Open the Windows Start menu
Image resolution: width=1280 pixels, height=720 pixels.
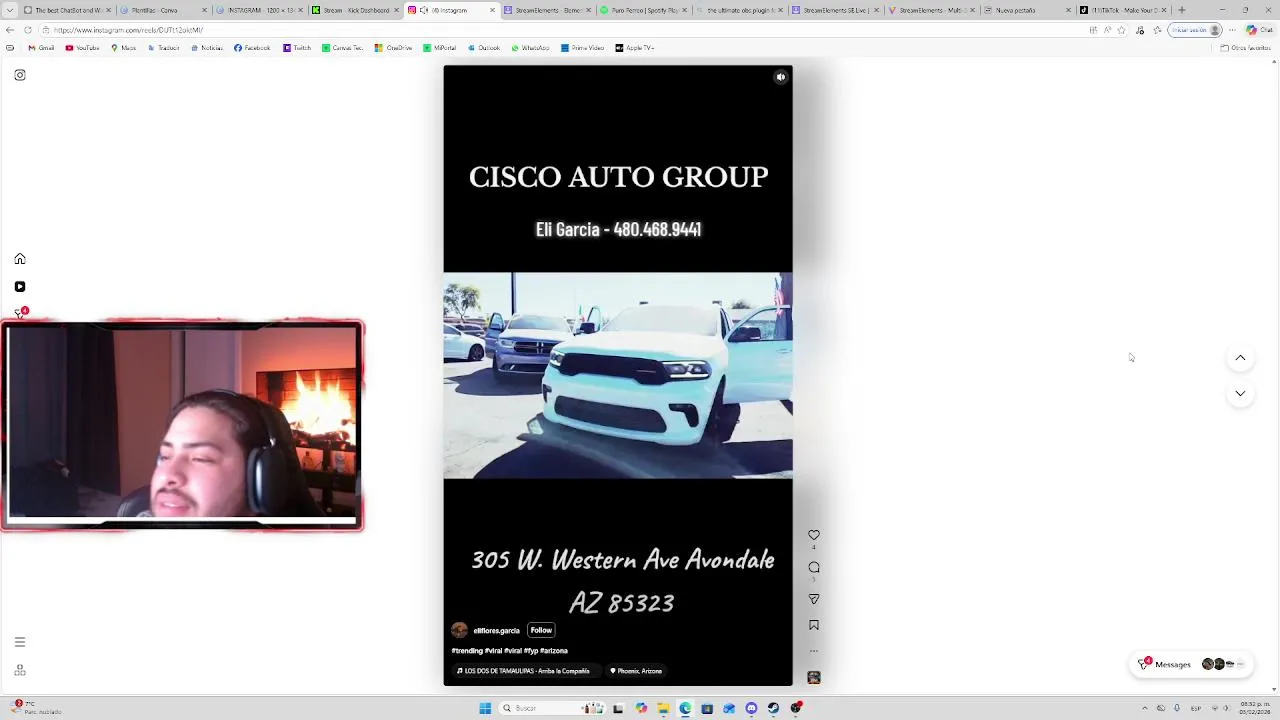click(485, 708)
